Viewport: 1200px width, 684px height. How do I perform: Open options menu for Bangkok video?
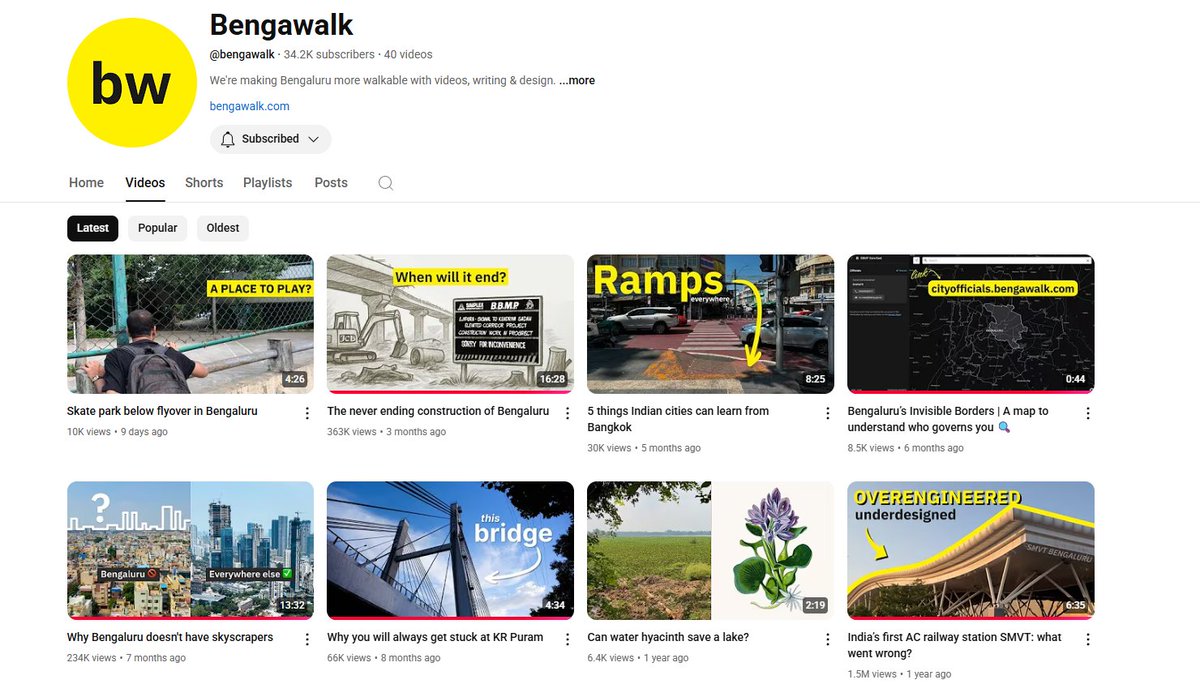[827, 413]
